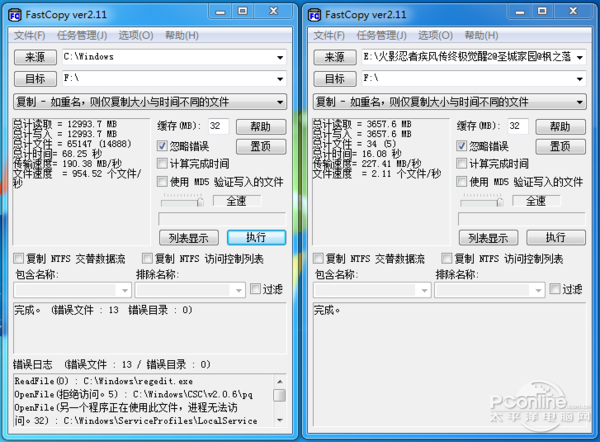600x442 pixels.
Task: Open 包含名称 combo box in right window
Action: coord(372,290)
